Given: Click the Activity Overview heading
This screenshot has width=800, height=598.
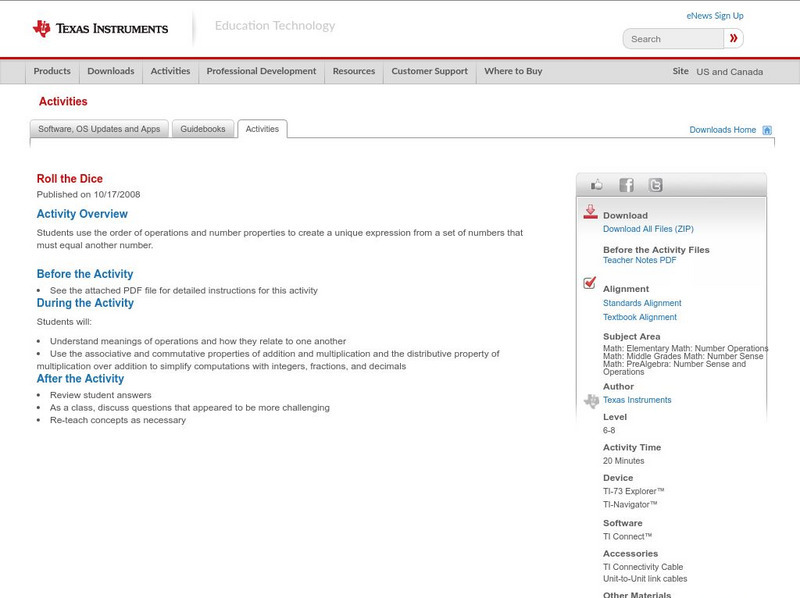Looking at the screenshot, I should pos(82,214).
